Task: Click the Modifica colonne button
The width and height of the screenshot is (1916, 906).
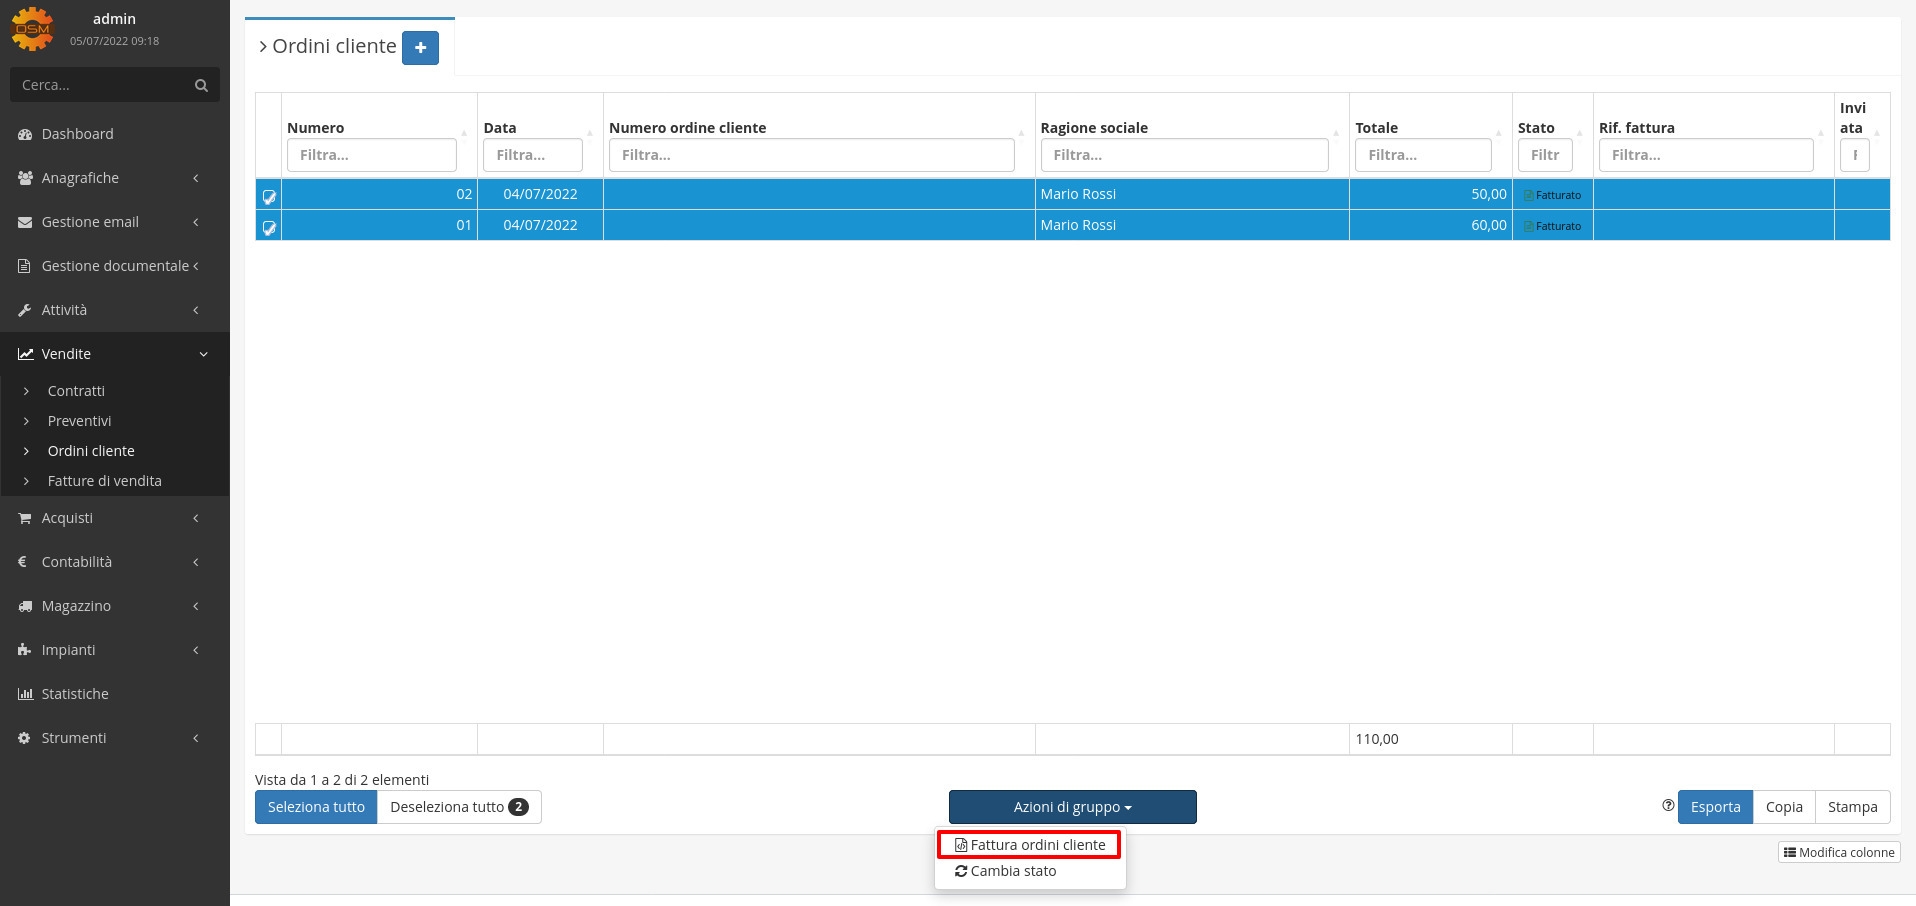Action: tap(1839, 852)
